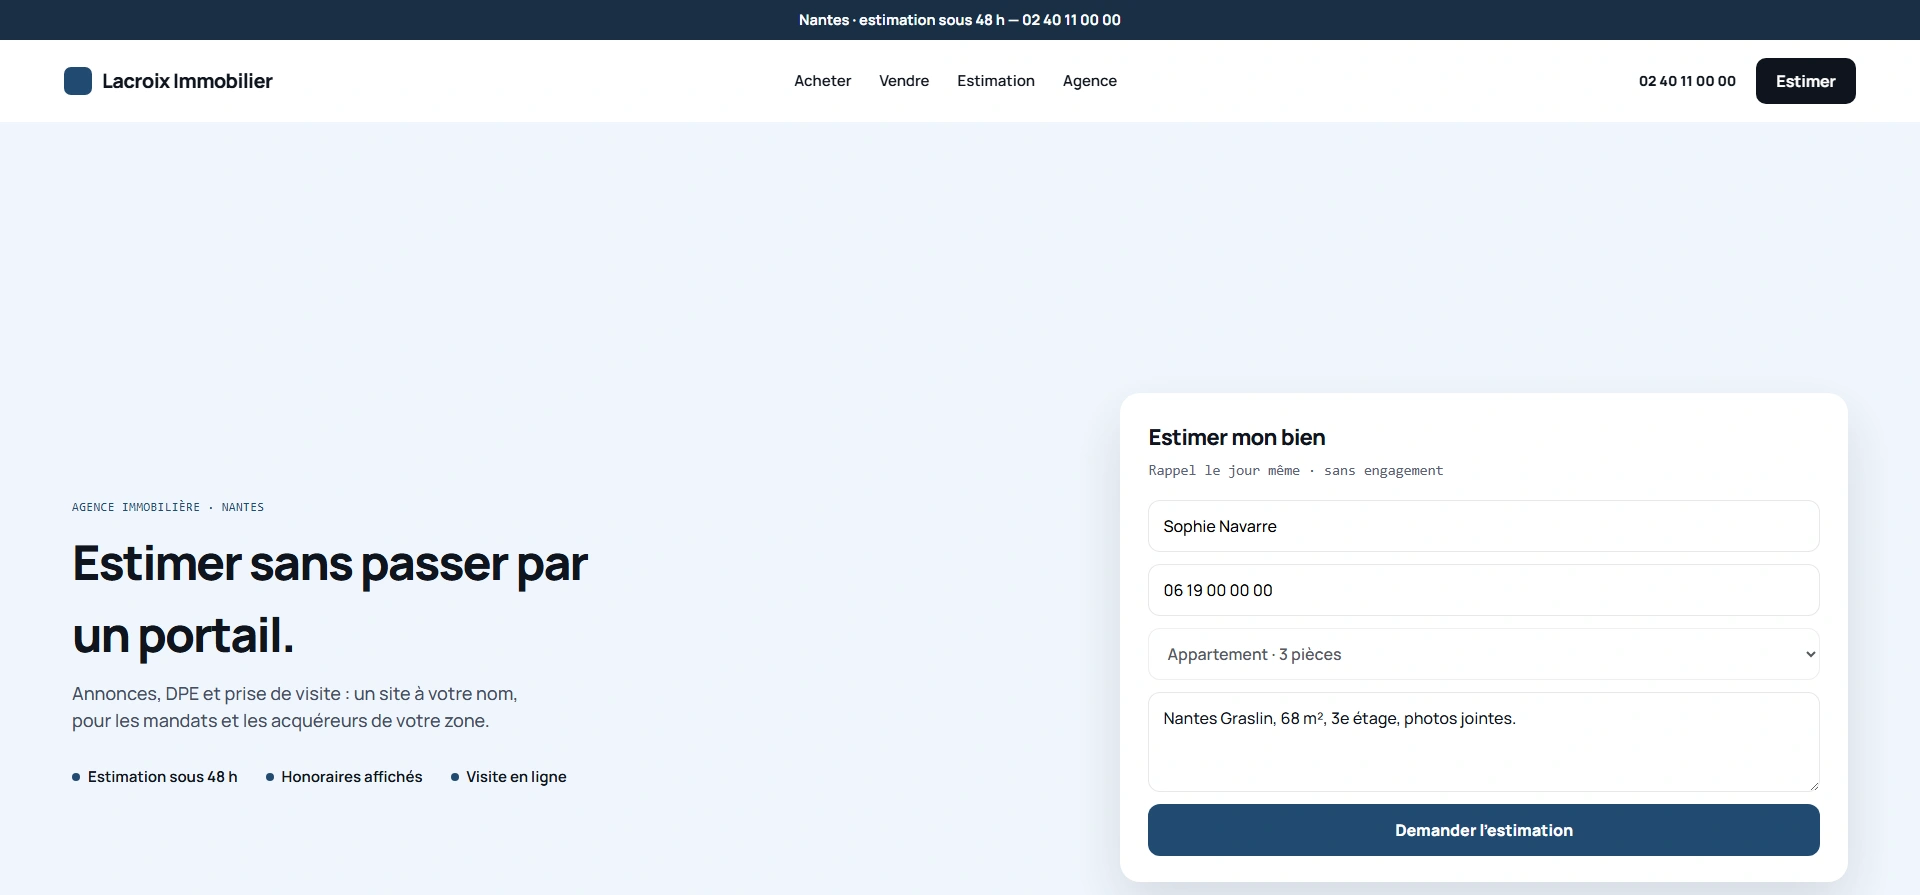The image size is (1920, 895).
Task: Click the Visite en ligne bullet
Action: pyautogui.click(x=509, y=777)
